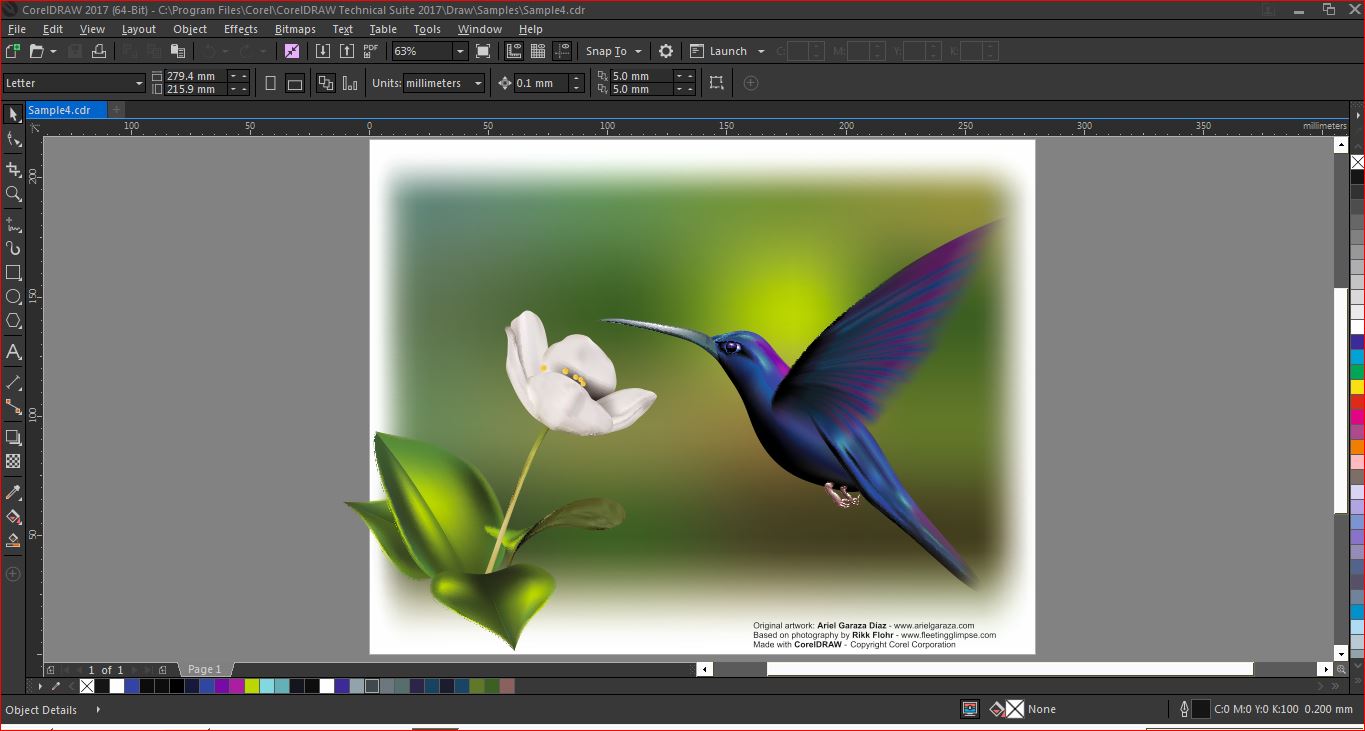Select the Page 1 tab
This screenshot has height=731, width=1365.
click(x=205, y=669)
